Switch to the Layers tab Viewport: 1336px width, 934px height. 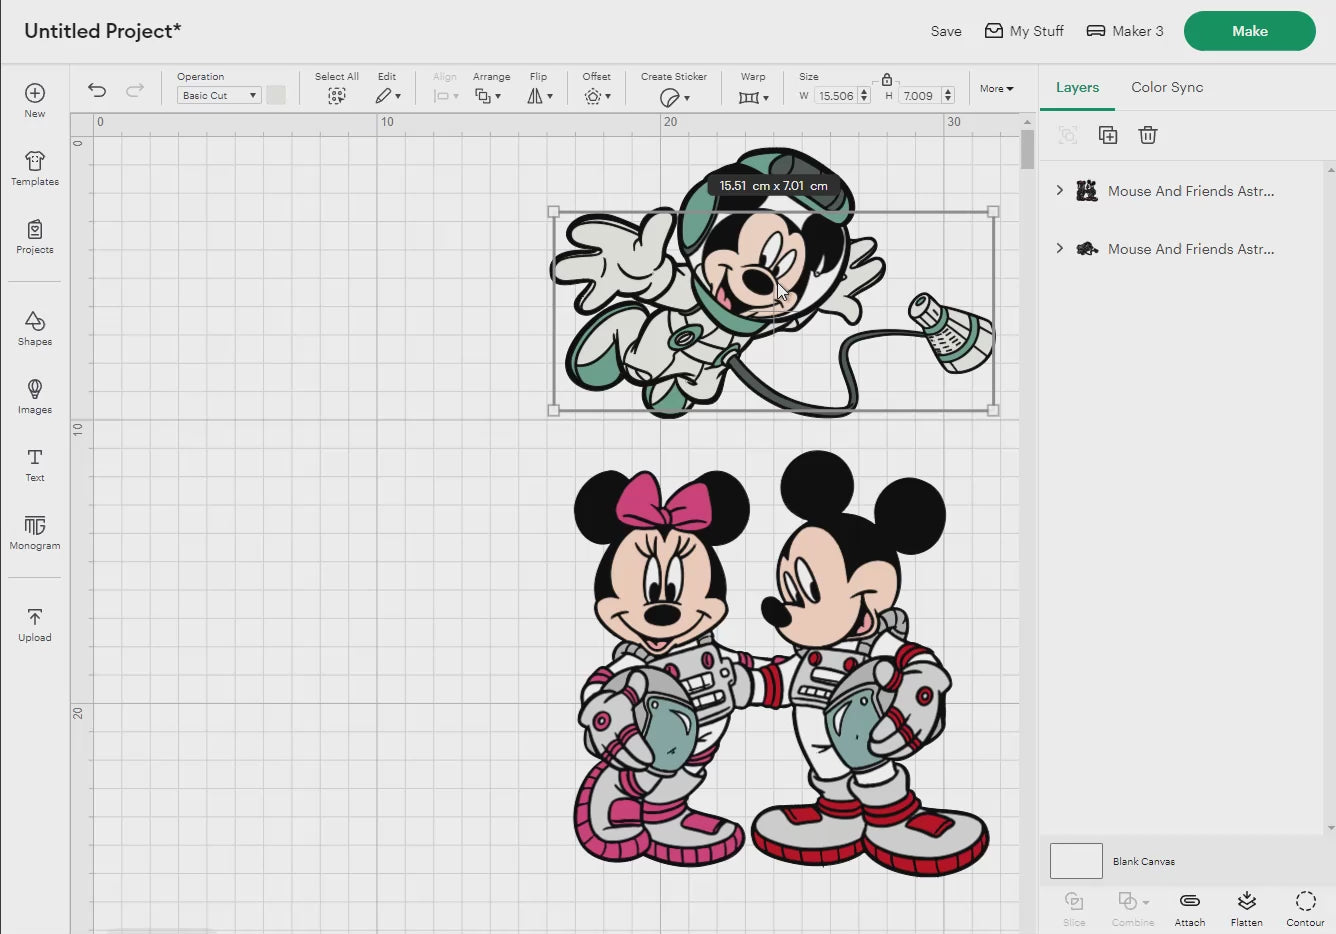tap(1077, 87)
